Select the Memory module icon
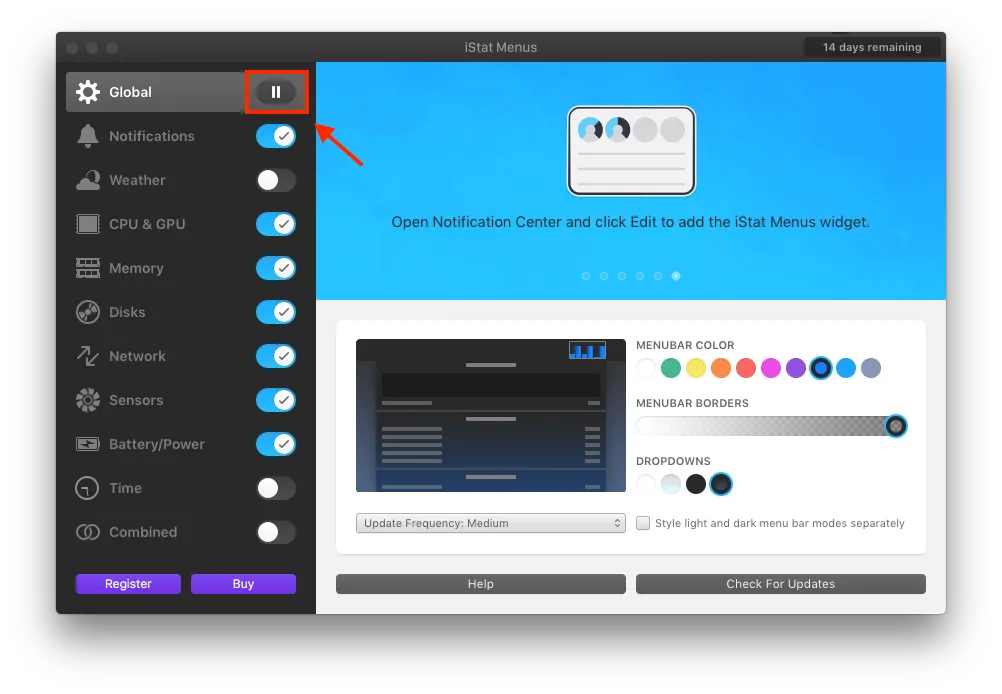 click(88, 268)
